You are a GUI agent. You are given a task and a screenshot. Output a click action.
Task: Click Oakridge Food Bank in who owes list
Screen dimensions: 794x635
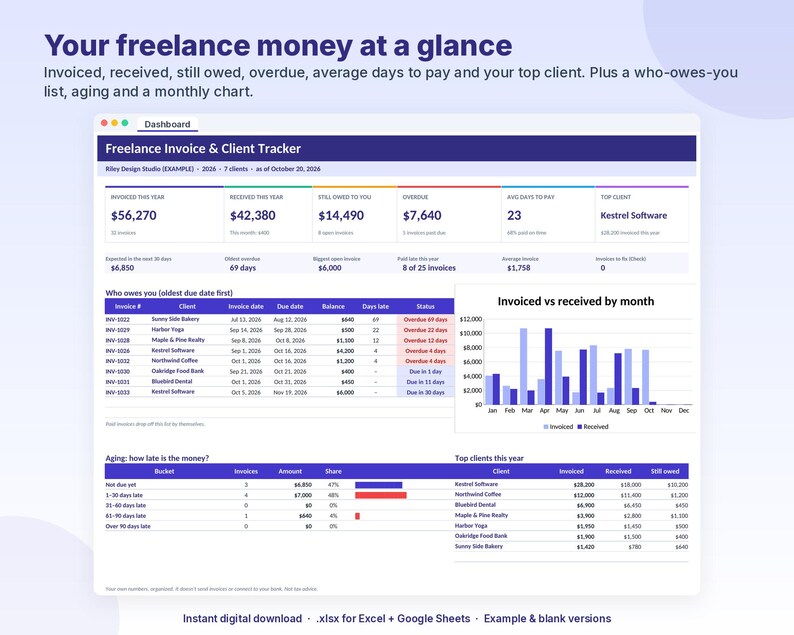coord(178,371)
